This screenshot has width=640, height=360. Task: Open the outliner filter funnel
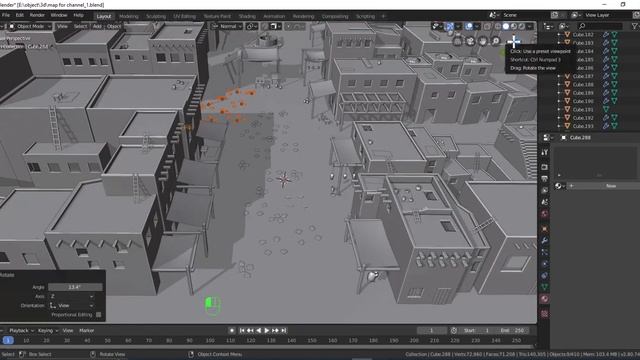[635, 26]
